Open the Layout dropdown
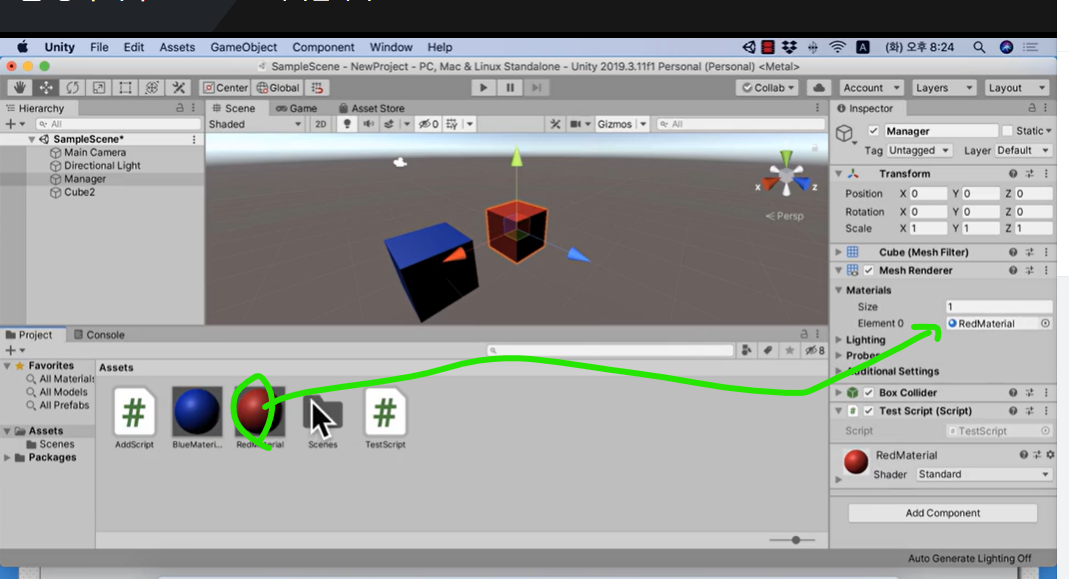 [1016, 87]
